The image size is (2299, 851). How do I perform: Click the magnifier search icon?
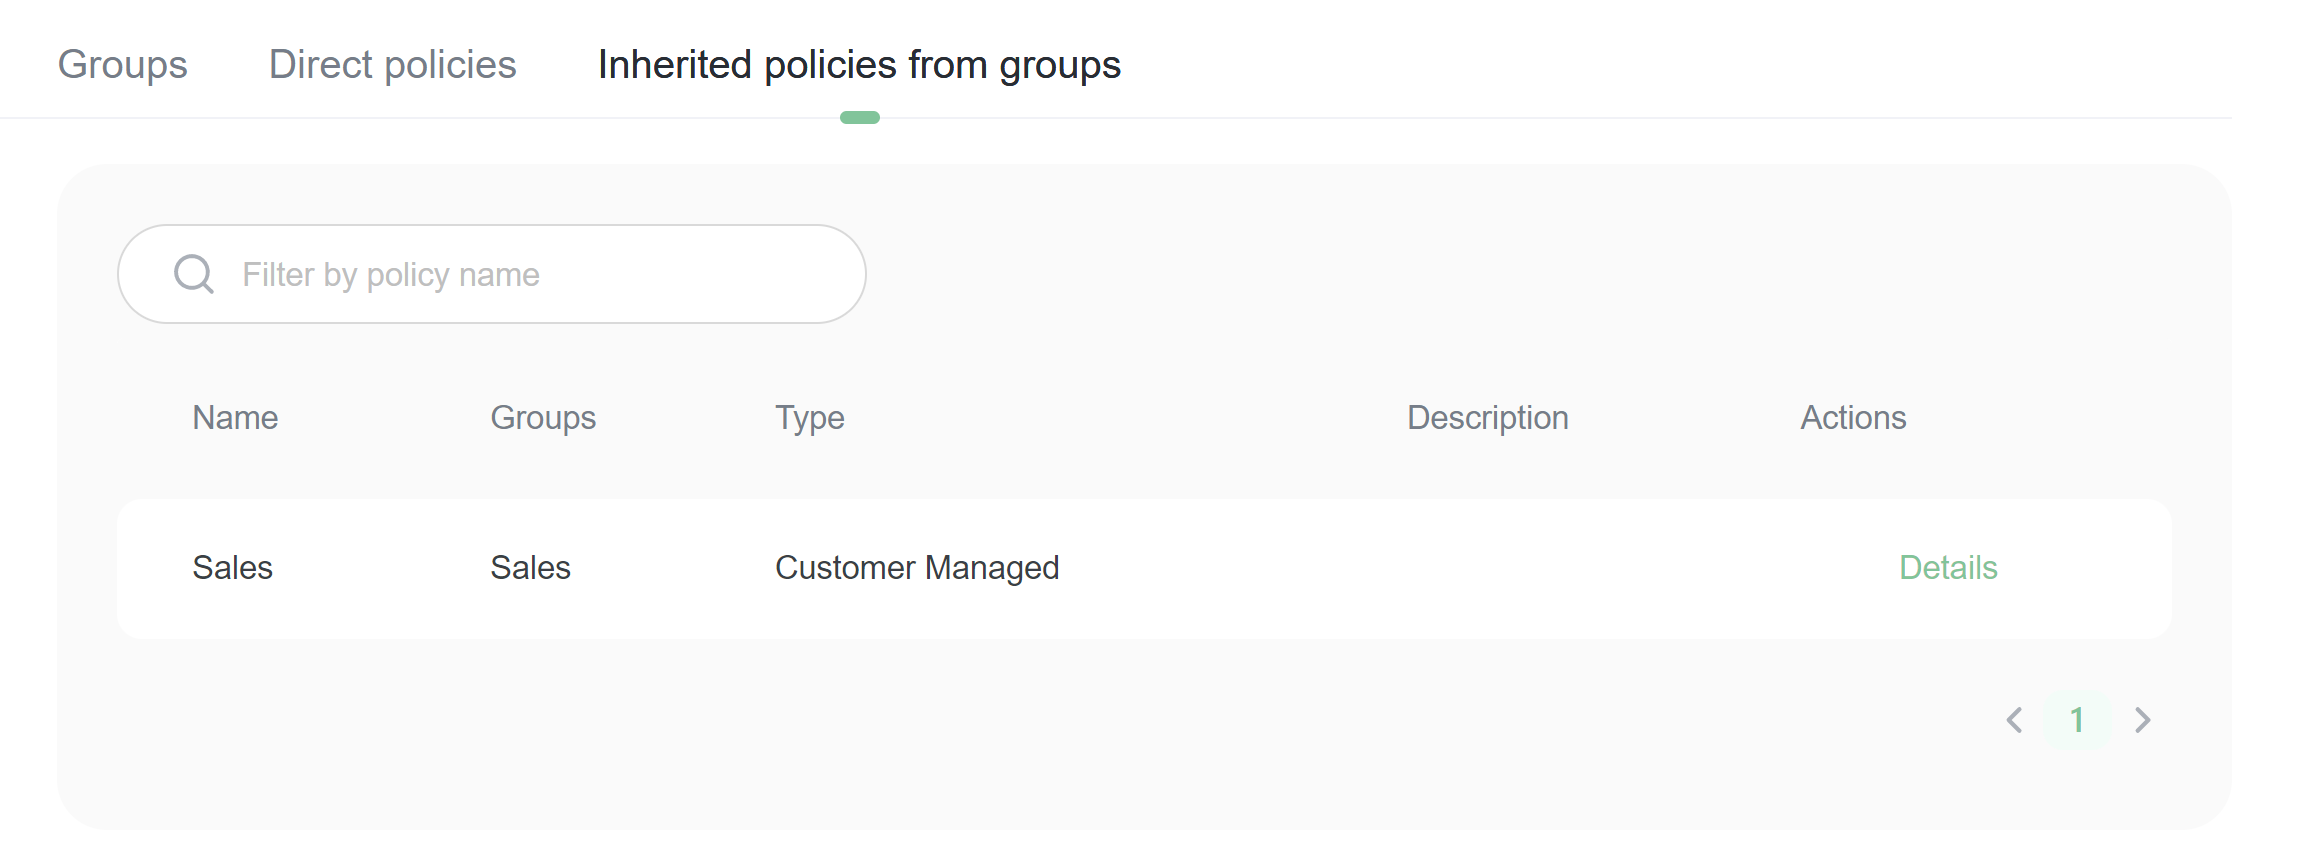tap(194, 273)
